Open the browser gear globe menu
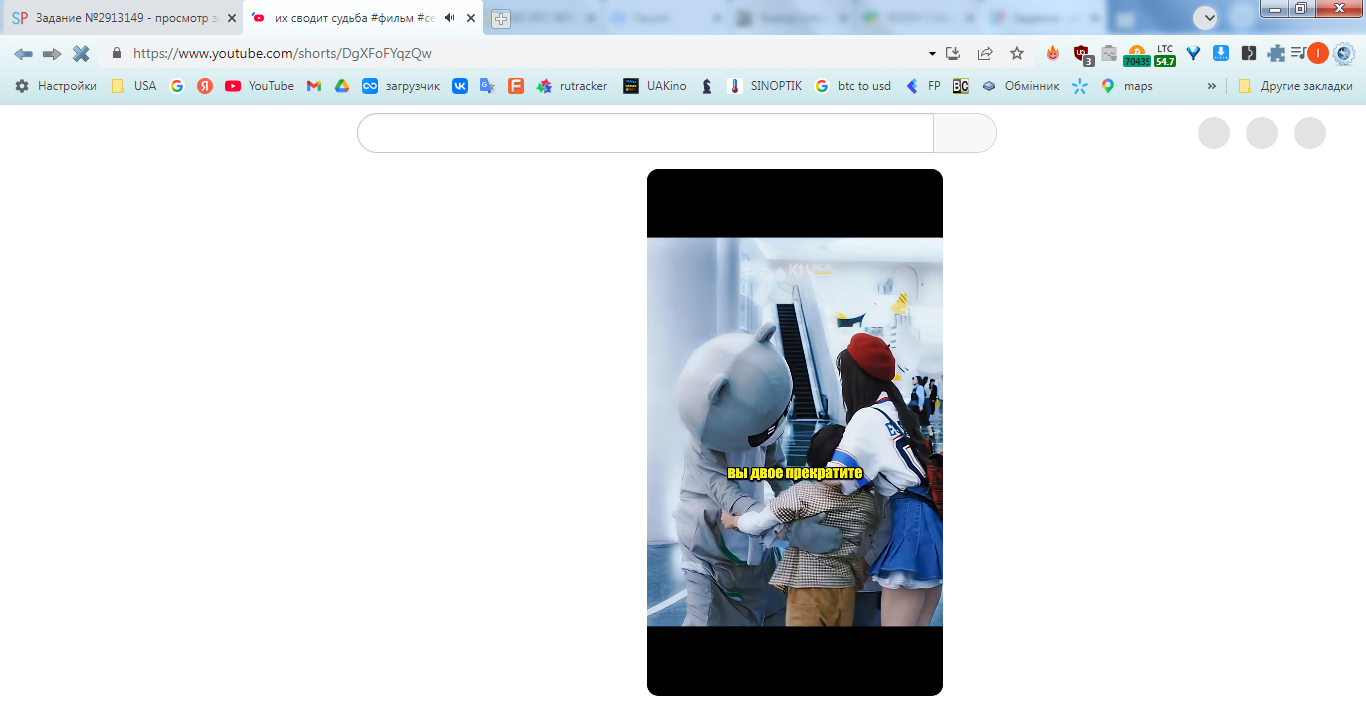 (1344, 53)
